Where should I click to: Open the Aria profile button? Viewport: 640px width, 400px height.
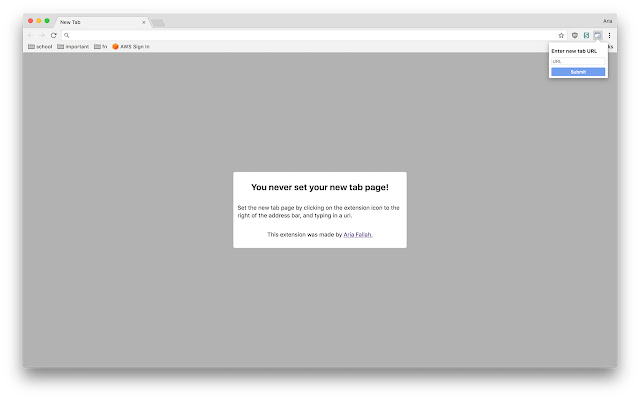607,21
